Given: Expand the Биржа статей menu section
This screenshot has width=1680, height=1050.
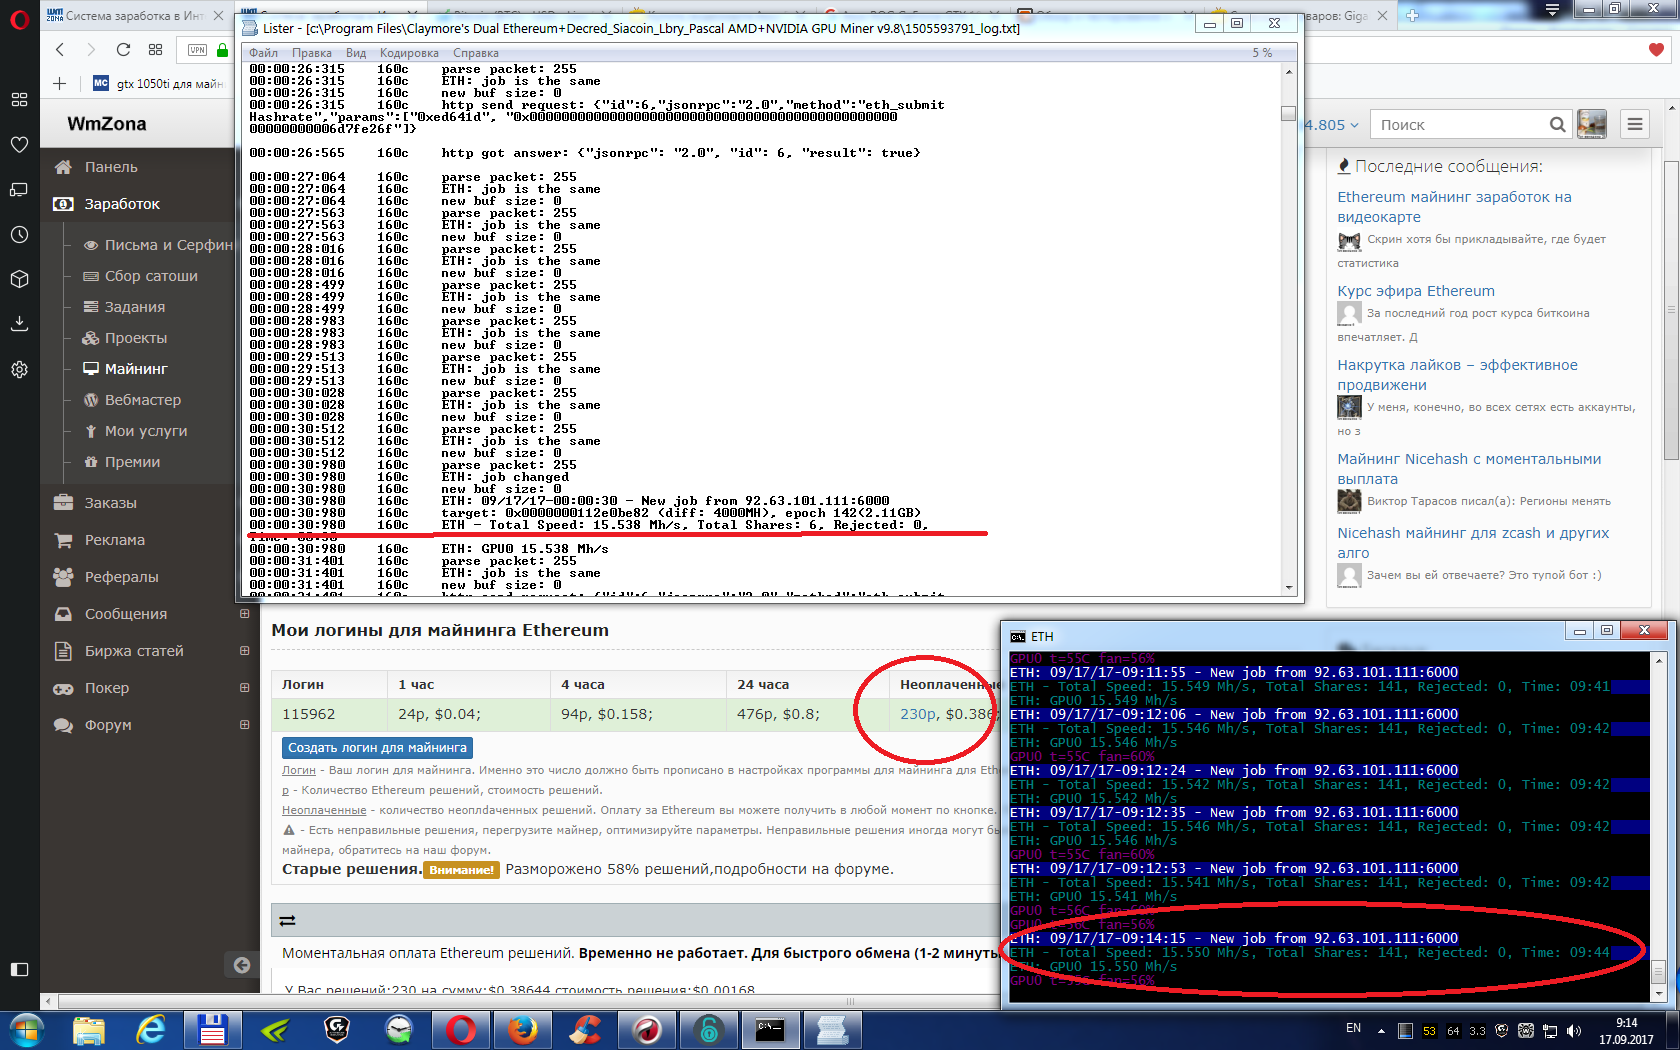Looking at the screenshot, I should coord(244,651).
